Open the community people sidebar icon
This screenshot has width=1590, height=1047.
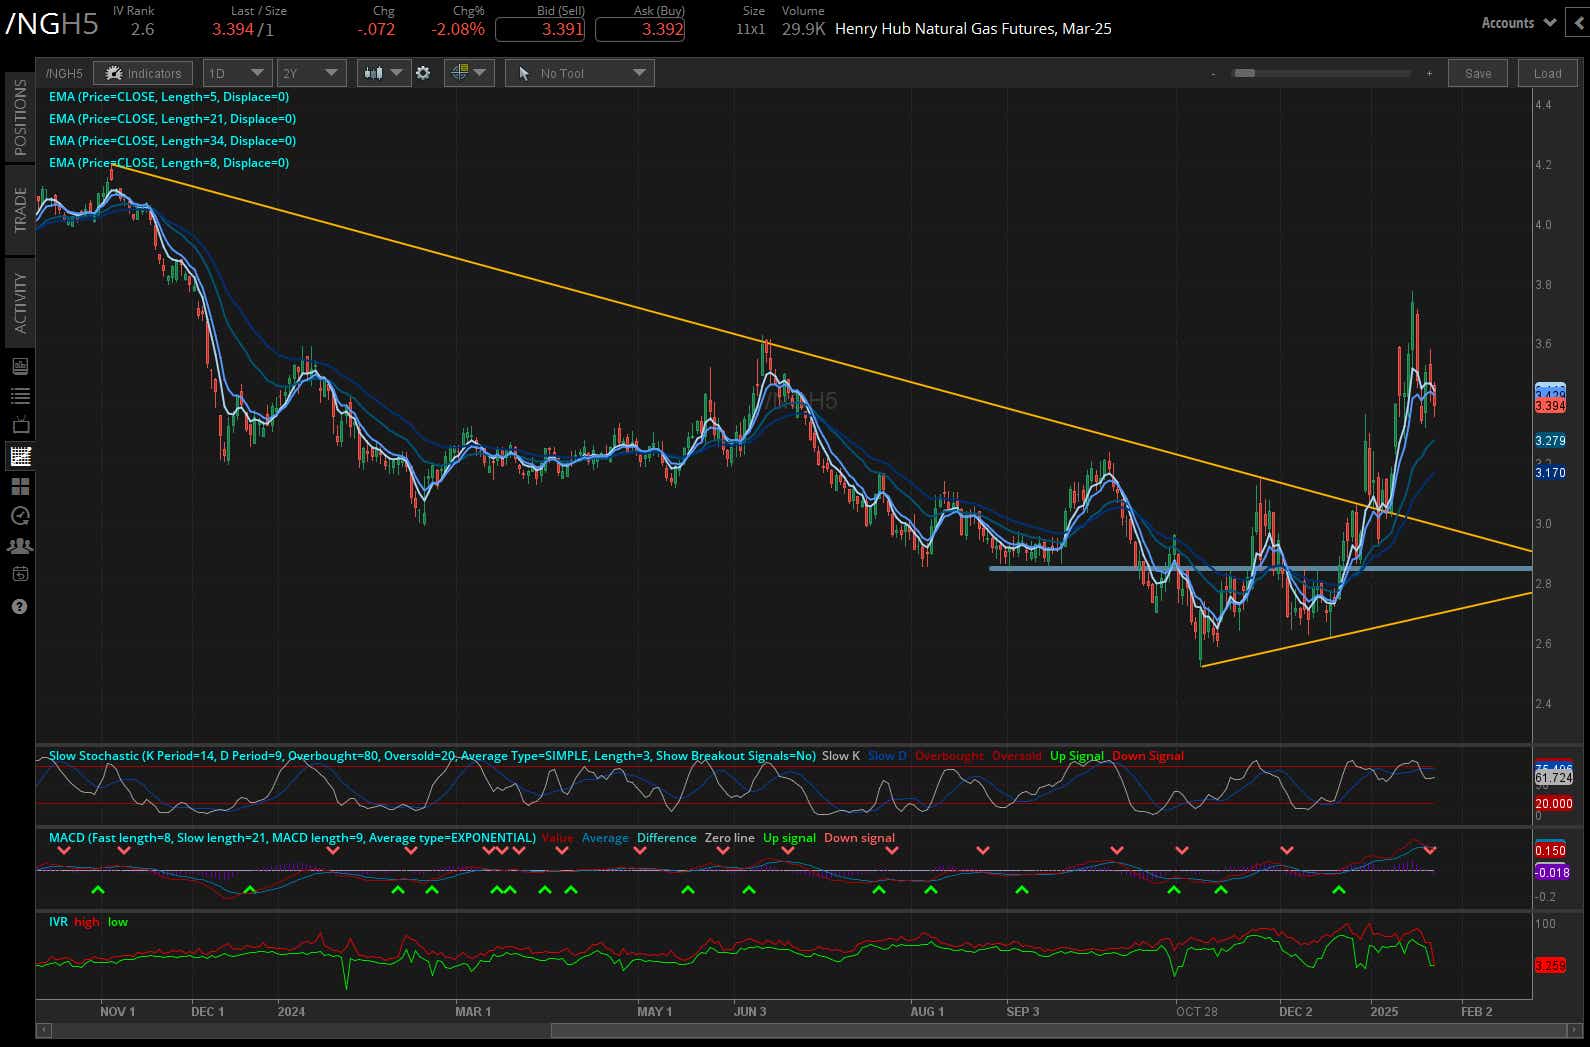click(x=20, y=546)
